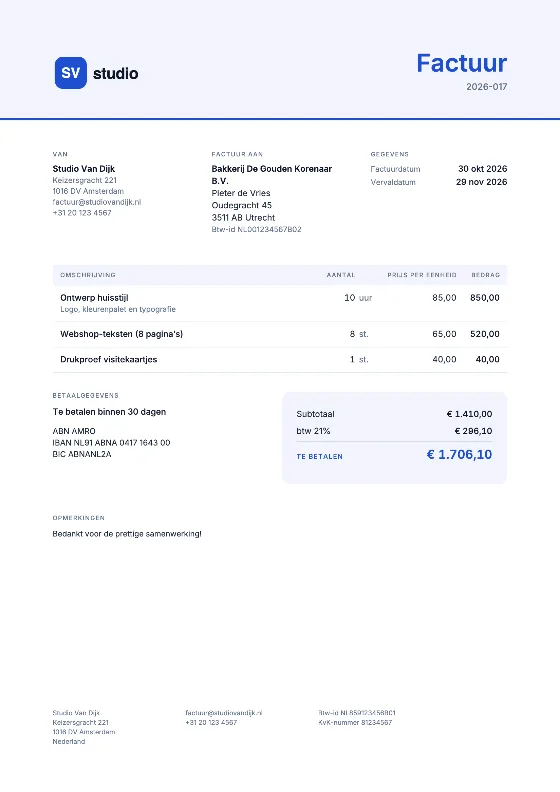Click unit price '65,00'
This screenshot has height=792, width=560.
pyautogui.click(x=444, y=334)
